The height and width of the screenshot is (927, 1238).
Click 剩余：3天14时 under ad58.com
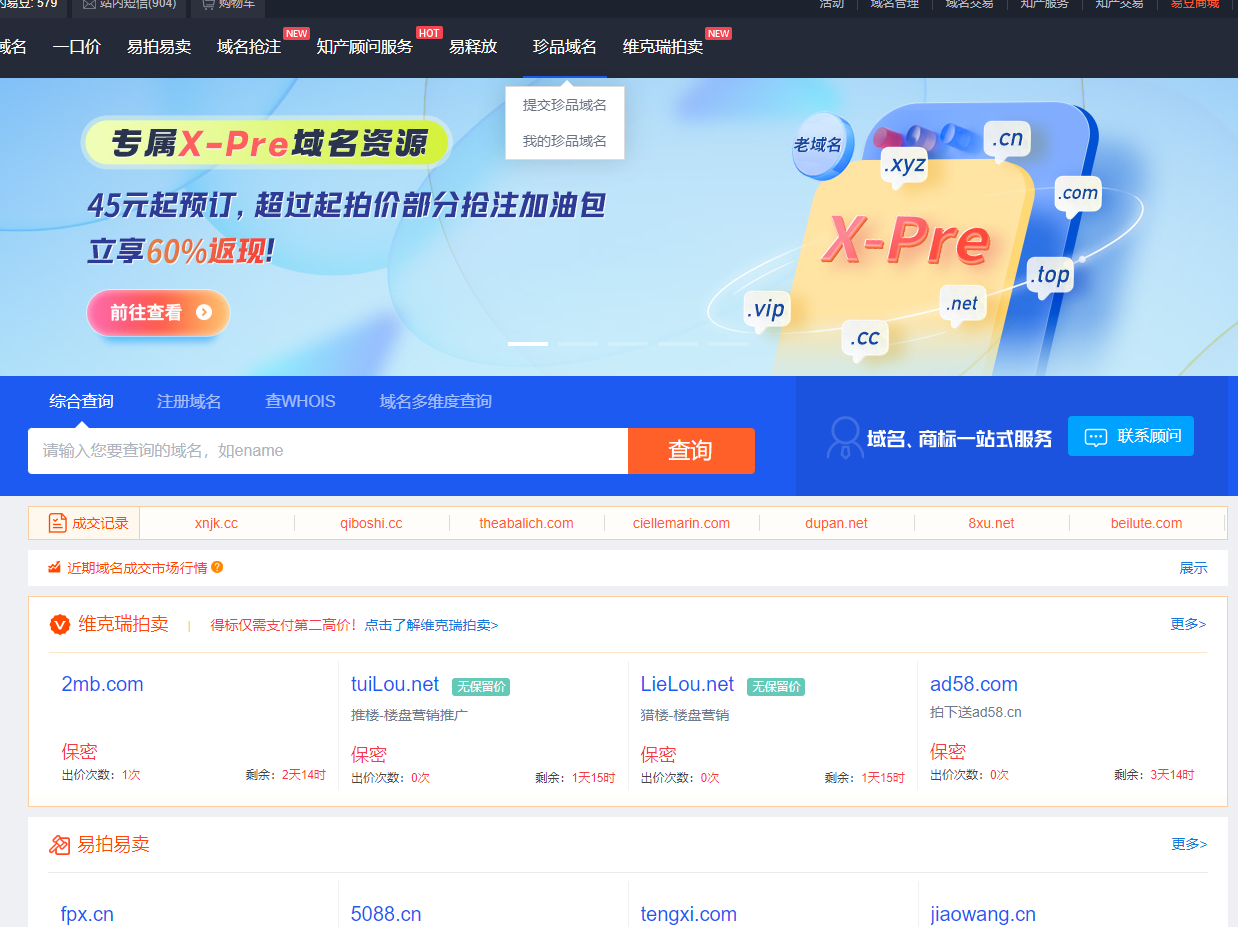point(1154,775)
